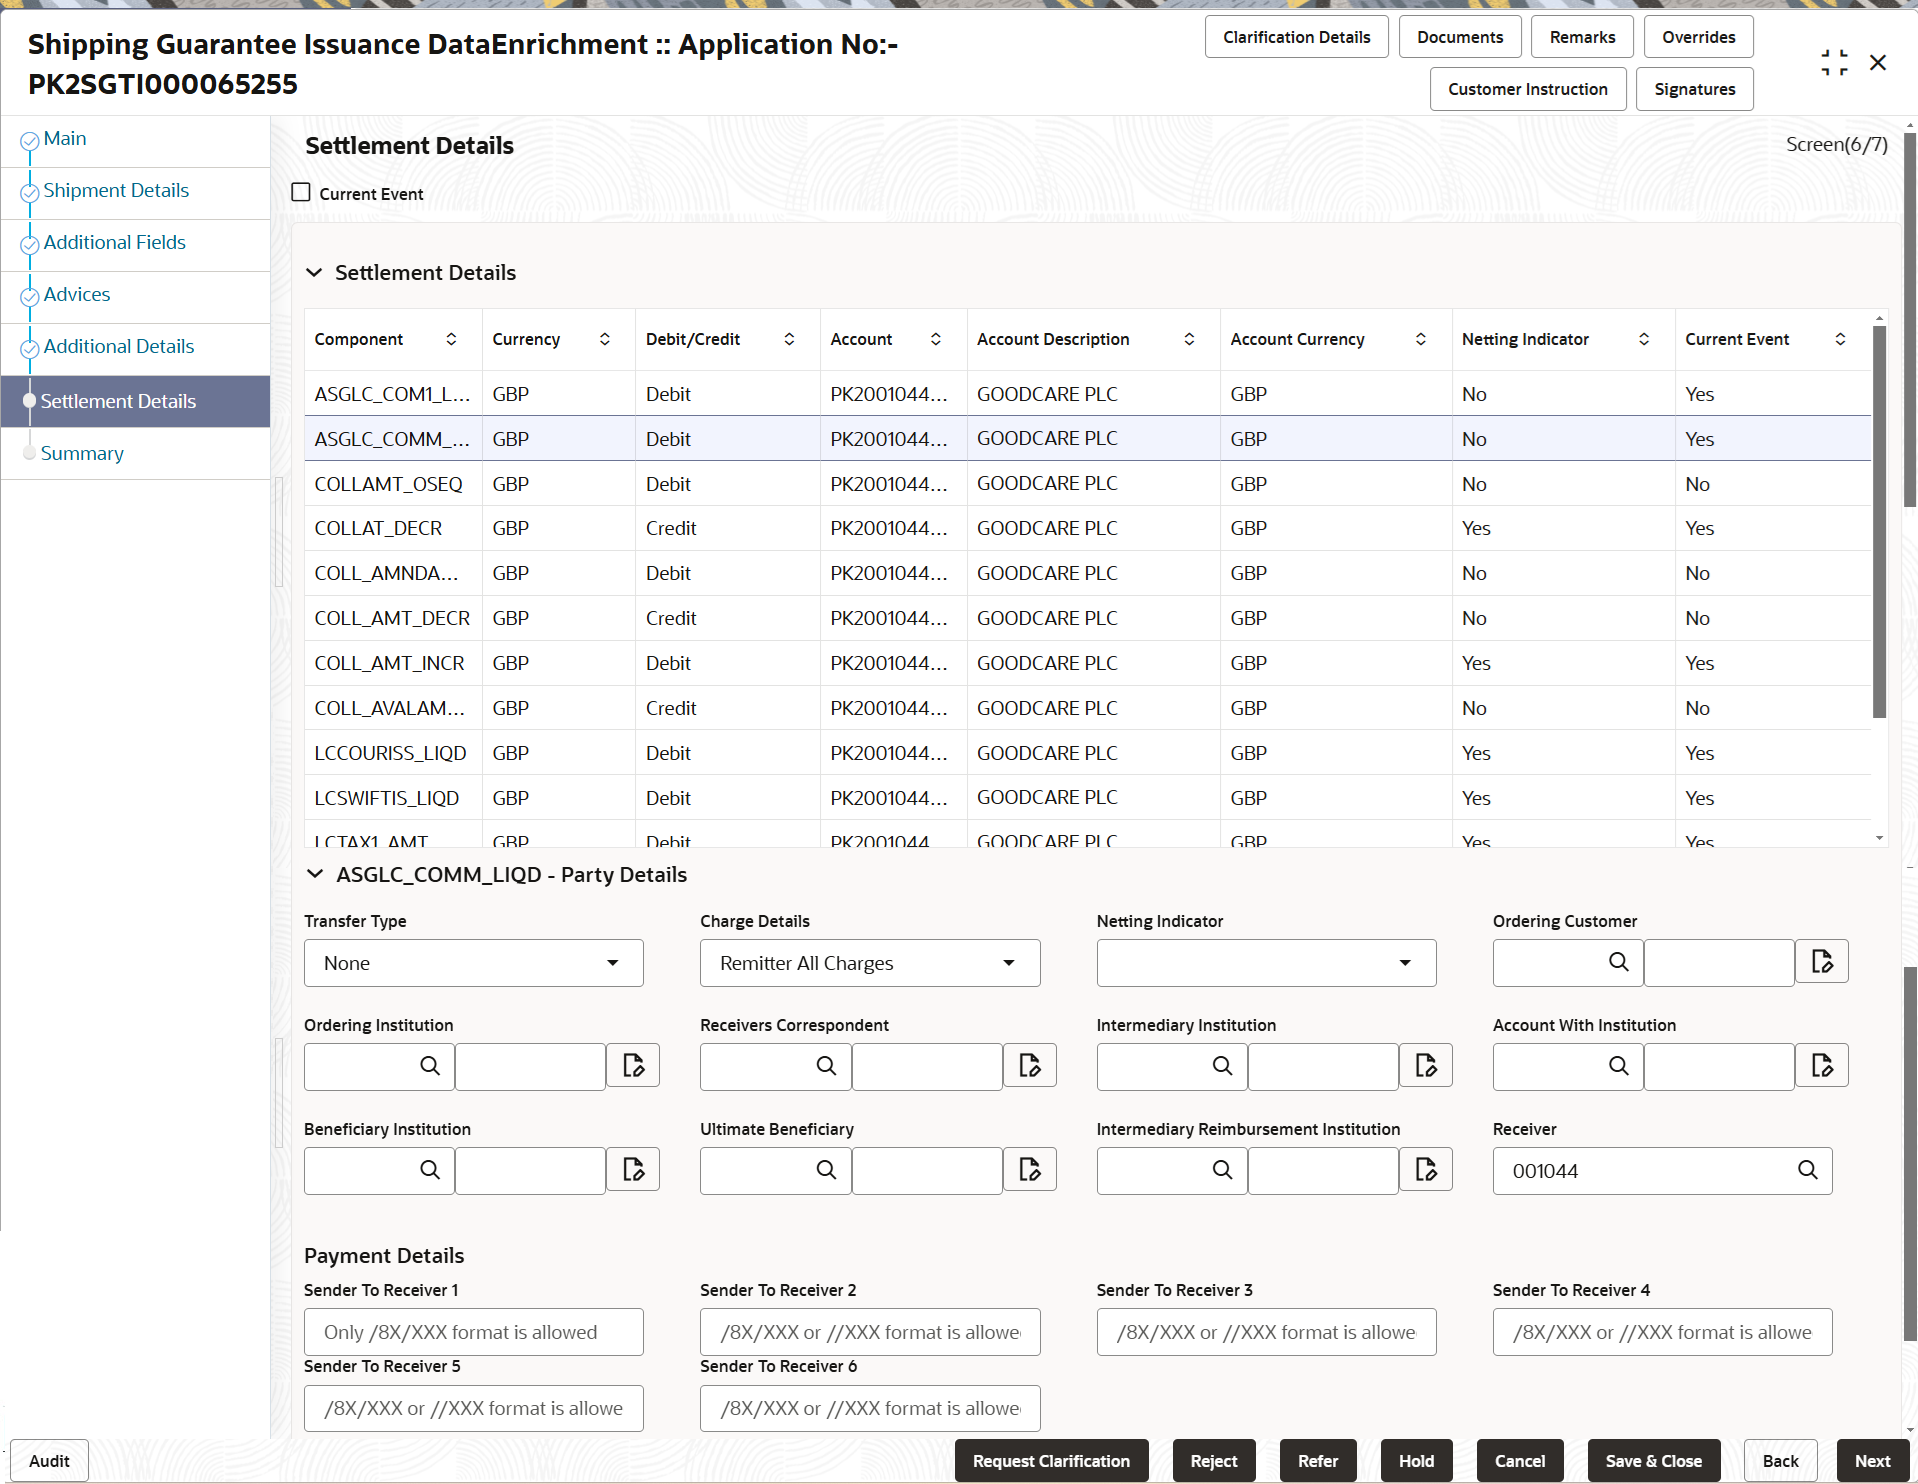This screenshot has height=1484, width=1918.
Task: Sort the Component column
Action: pos(452,339)
